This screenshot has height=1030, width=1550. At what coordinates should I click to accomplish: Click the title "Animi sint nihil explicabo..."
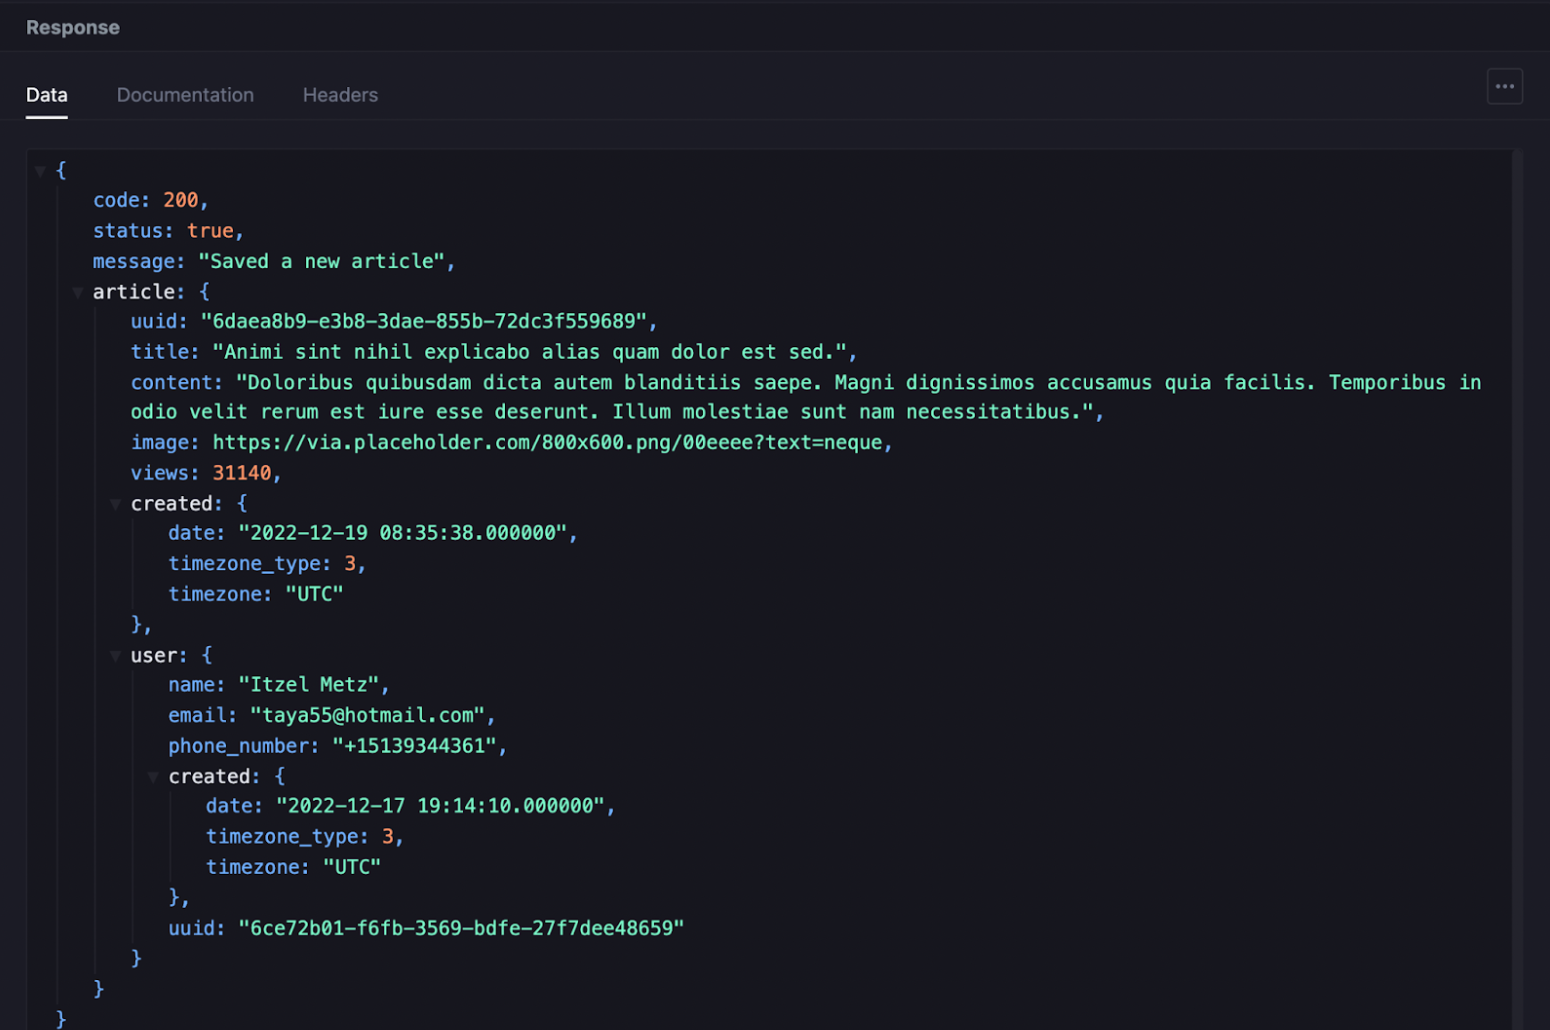529,352
